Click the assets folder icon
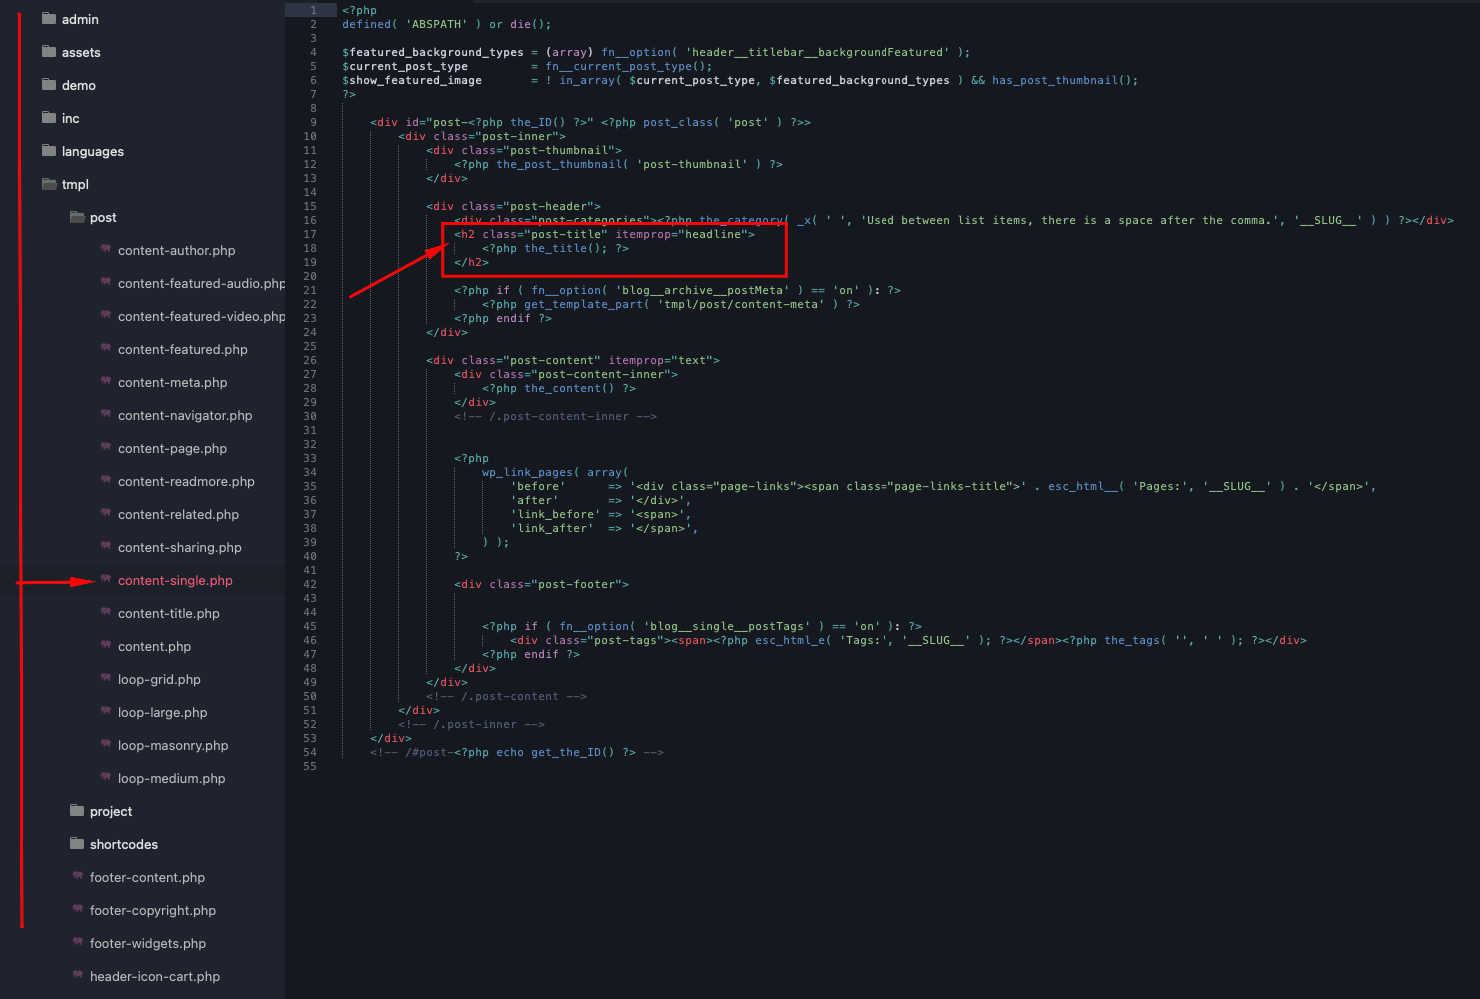Viewport: 1480px width, 999px height. pos(49,52)
